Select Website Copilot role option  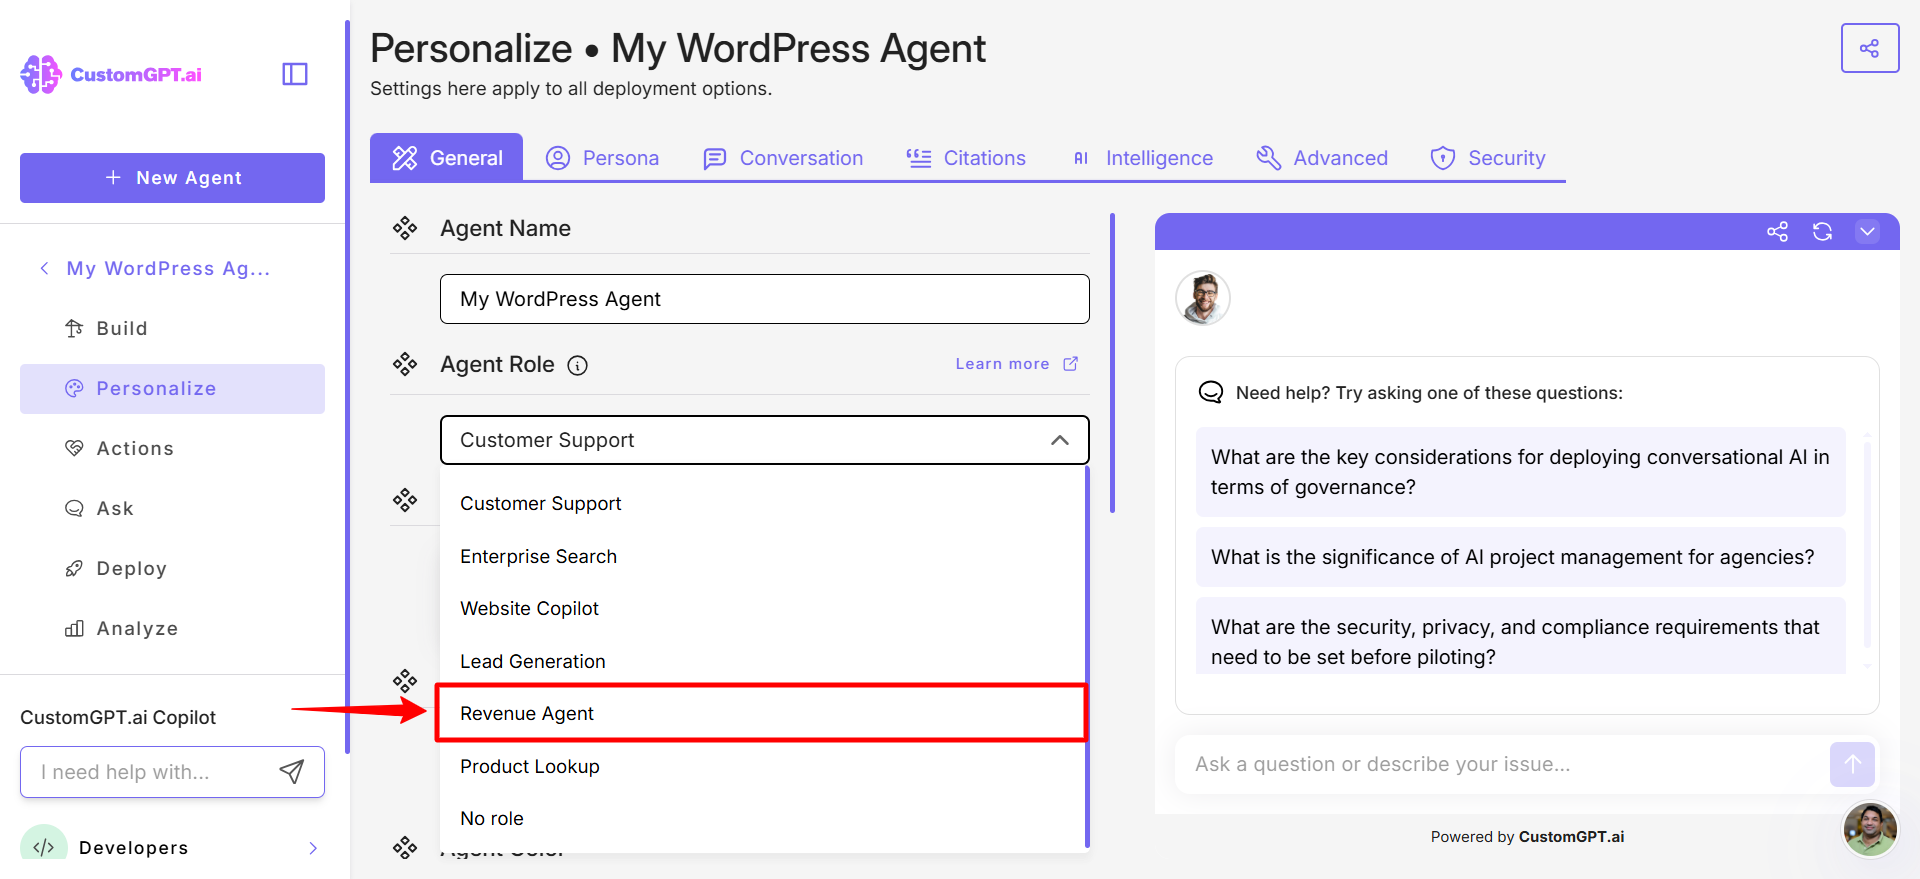(762, 609)
